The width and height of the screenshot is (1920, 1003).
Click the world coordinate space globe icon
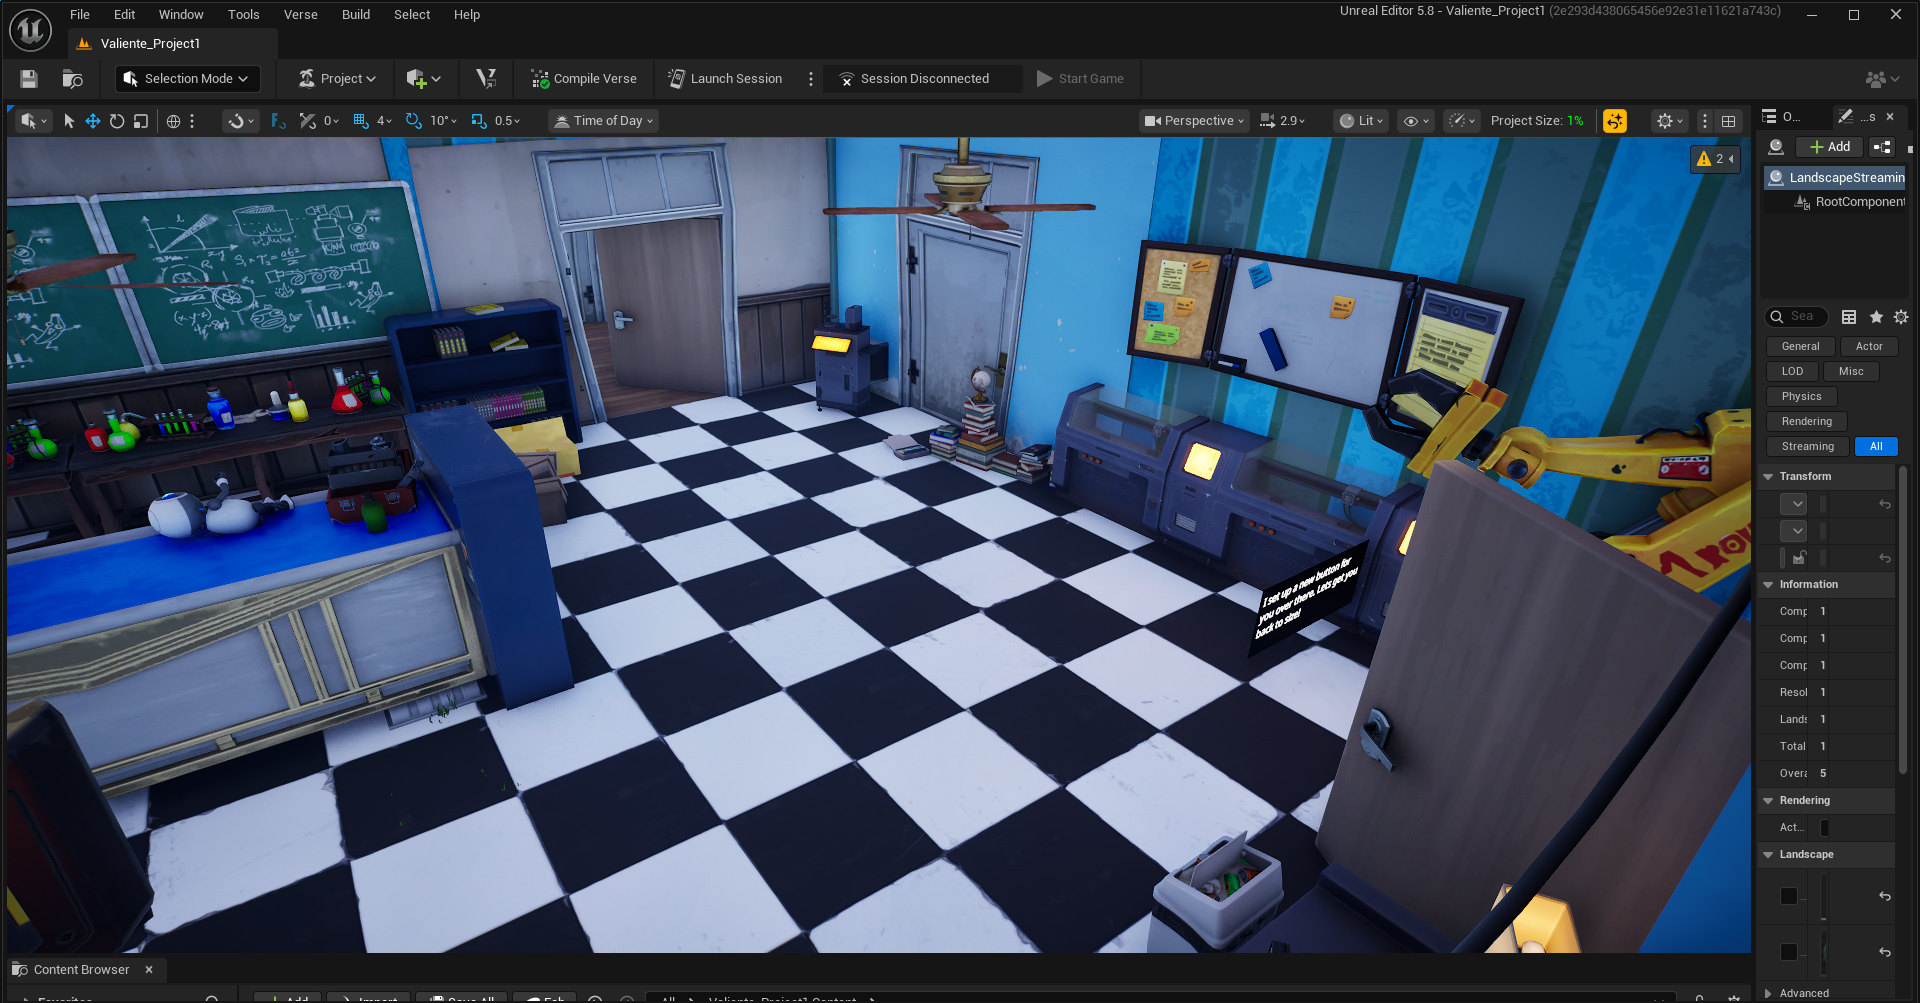pyautogui.click(x=173, y=121)
